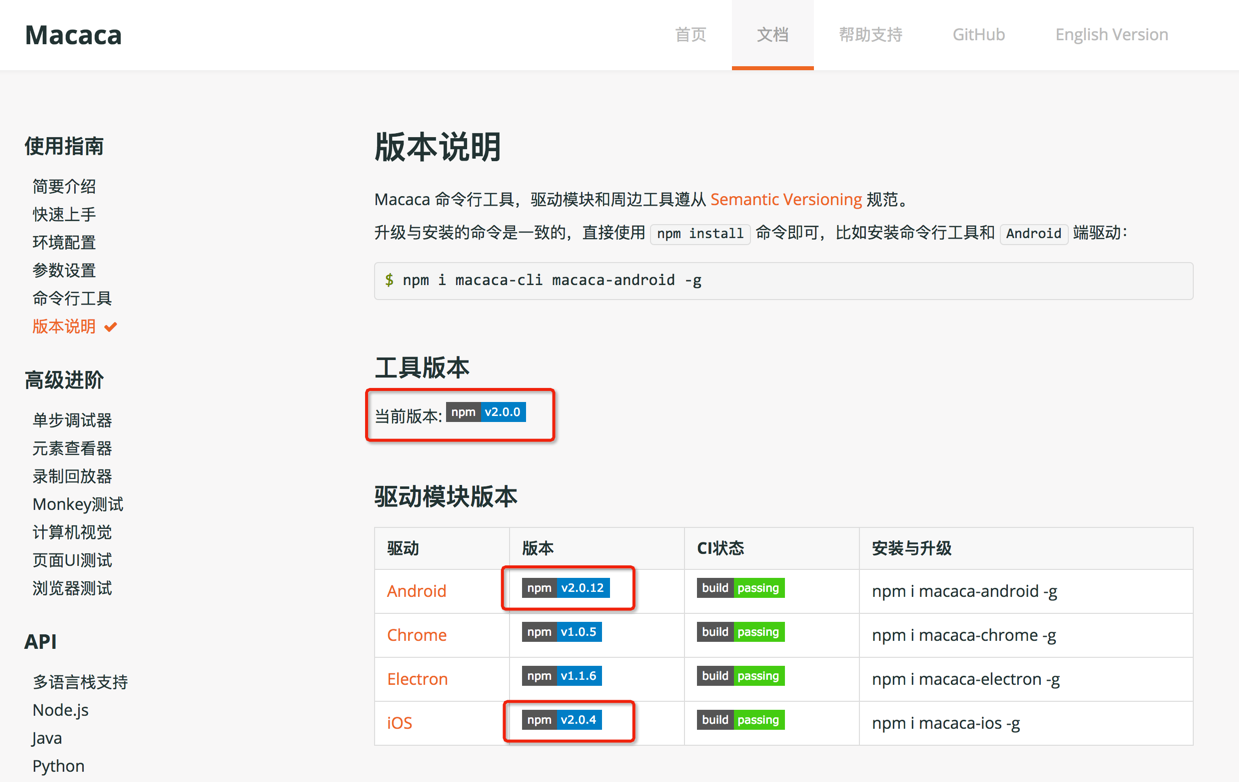
Task: Click the 使用指南 sidebar heading
Action: tap(64, 146)
